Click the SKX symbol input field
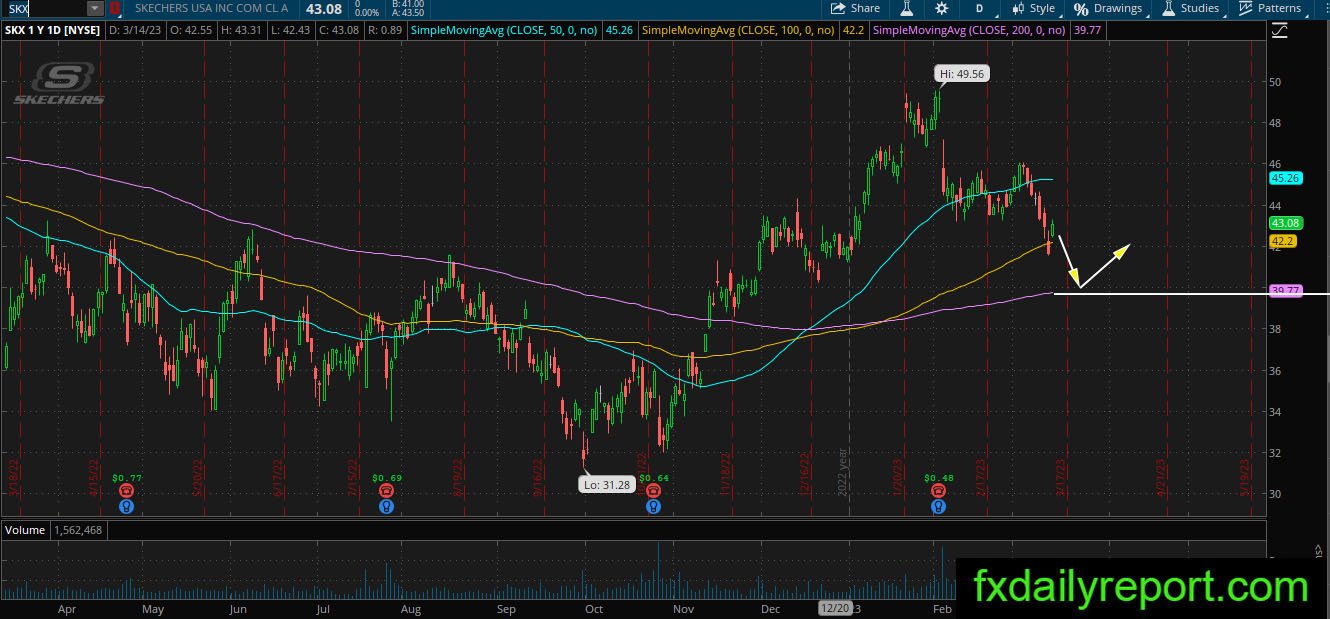This screenshot has height=619, width=1330. [x=44, y=8]
